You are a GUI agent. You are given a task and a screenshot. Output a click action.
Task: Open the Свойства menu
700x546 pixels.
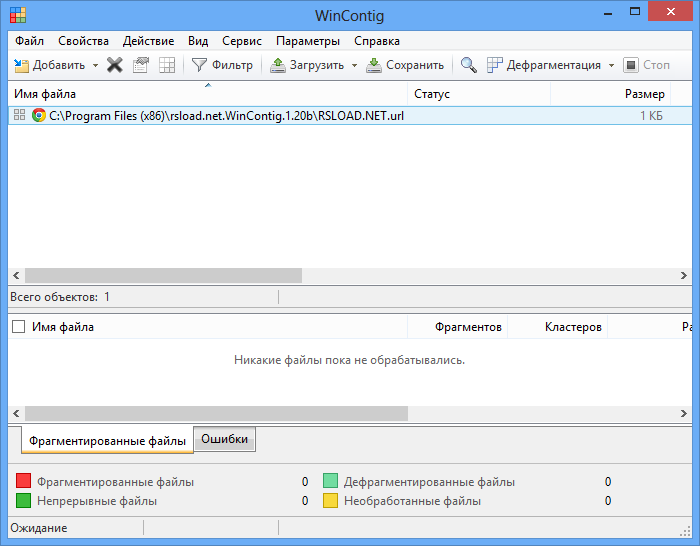[x=83, y=41]
